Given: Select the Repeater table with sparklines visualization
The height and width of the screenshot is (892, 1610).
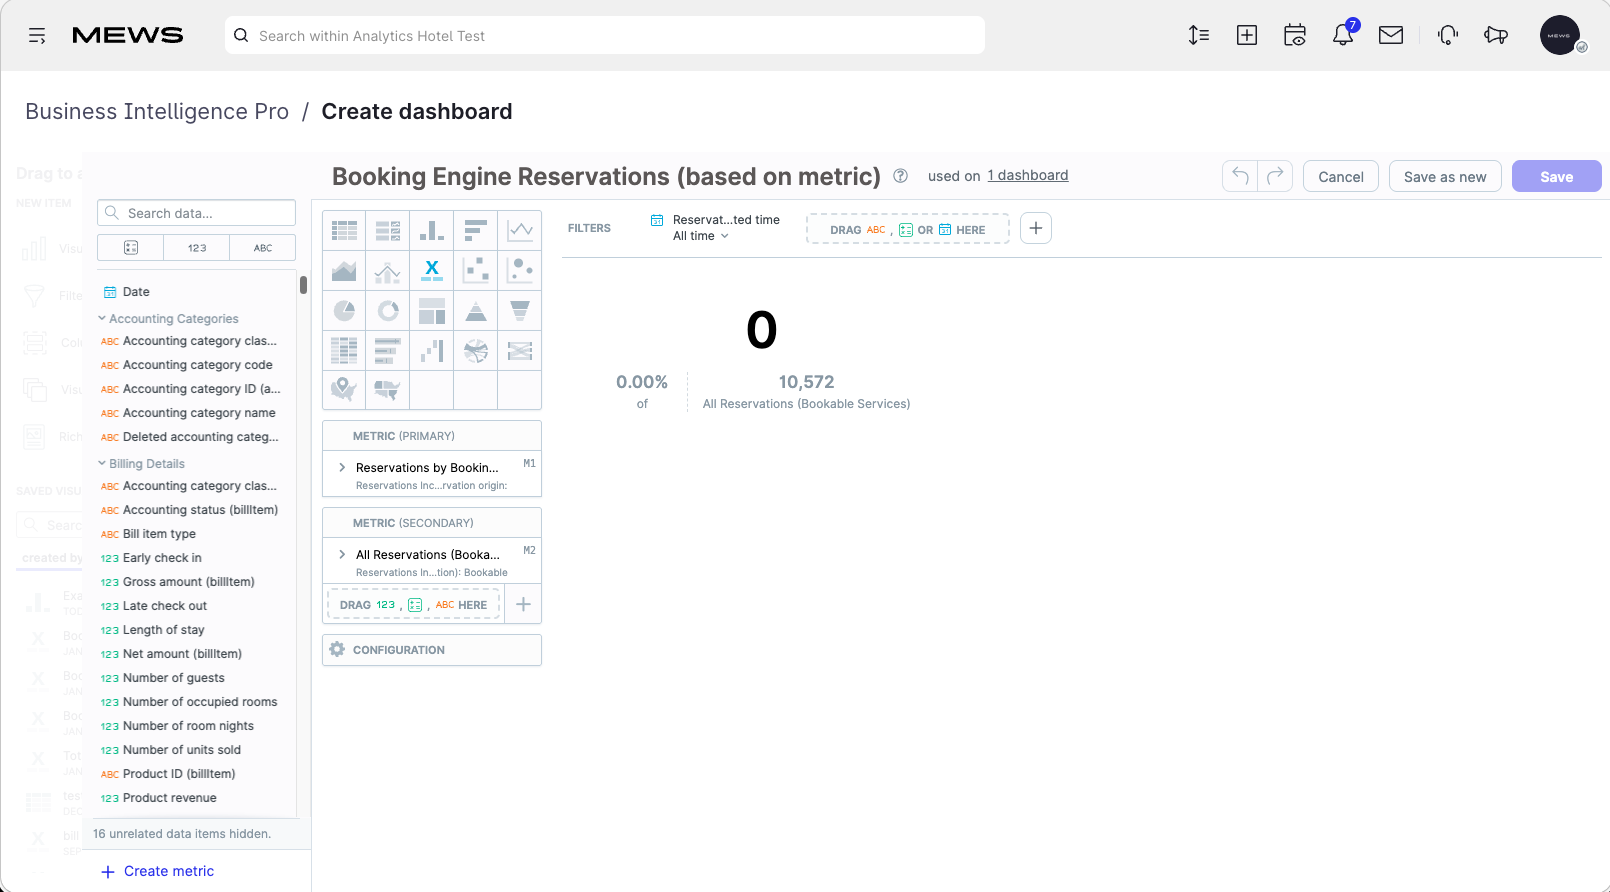Looking at the screenshot, I should click(388, 230).
